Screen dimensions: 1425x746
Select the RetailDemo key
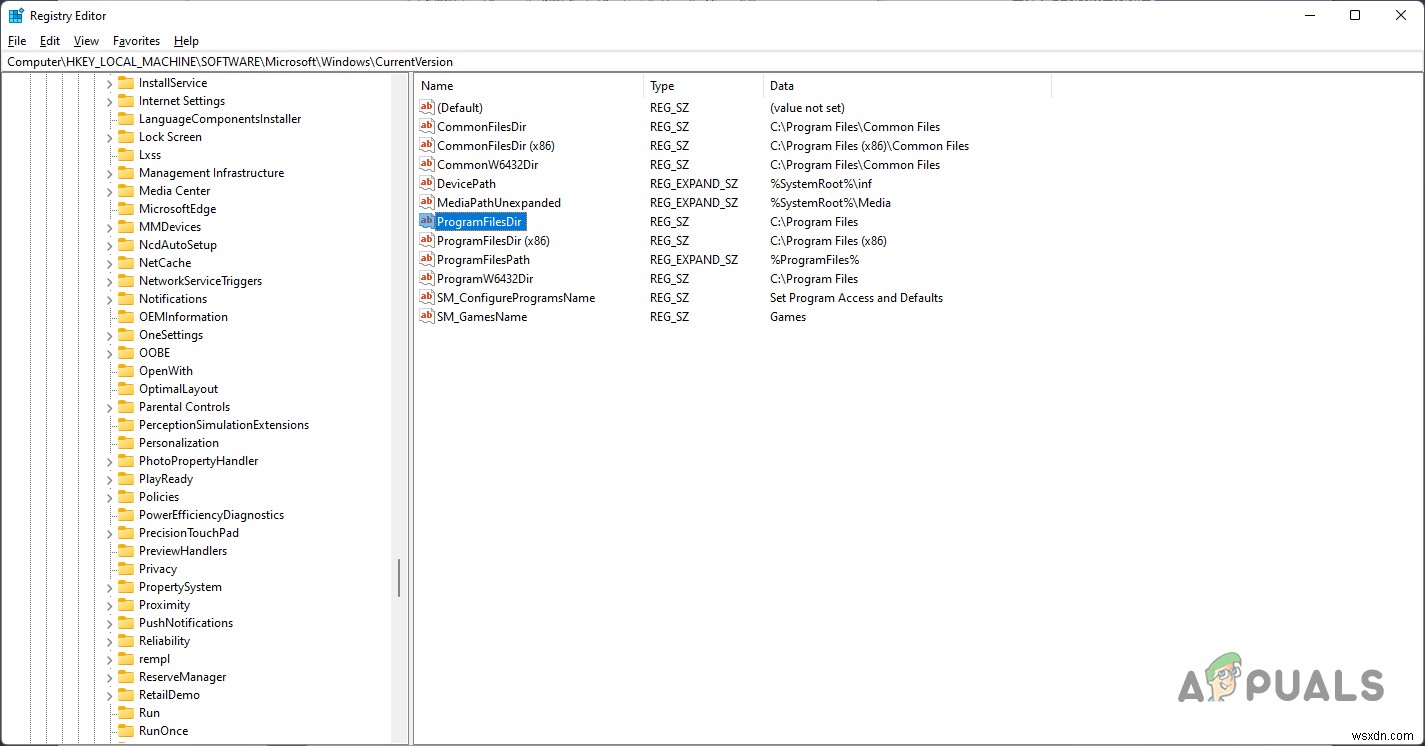(x=169, y=695)
